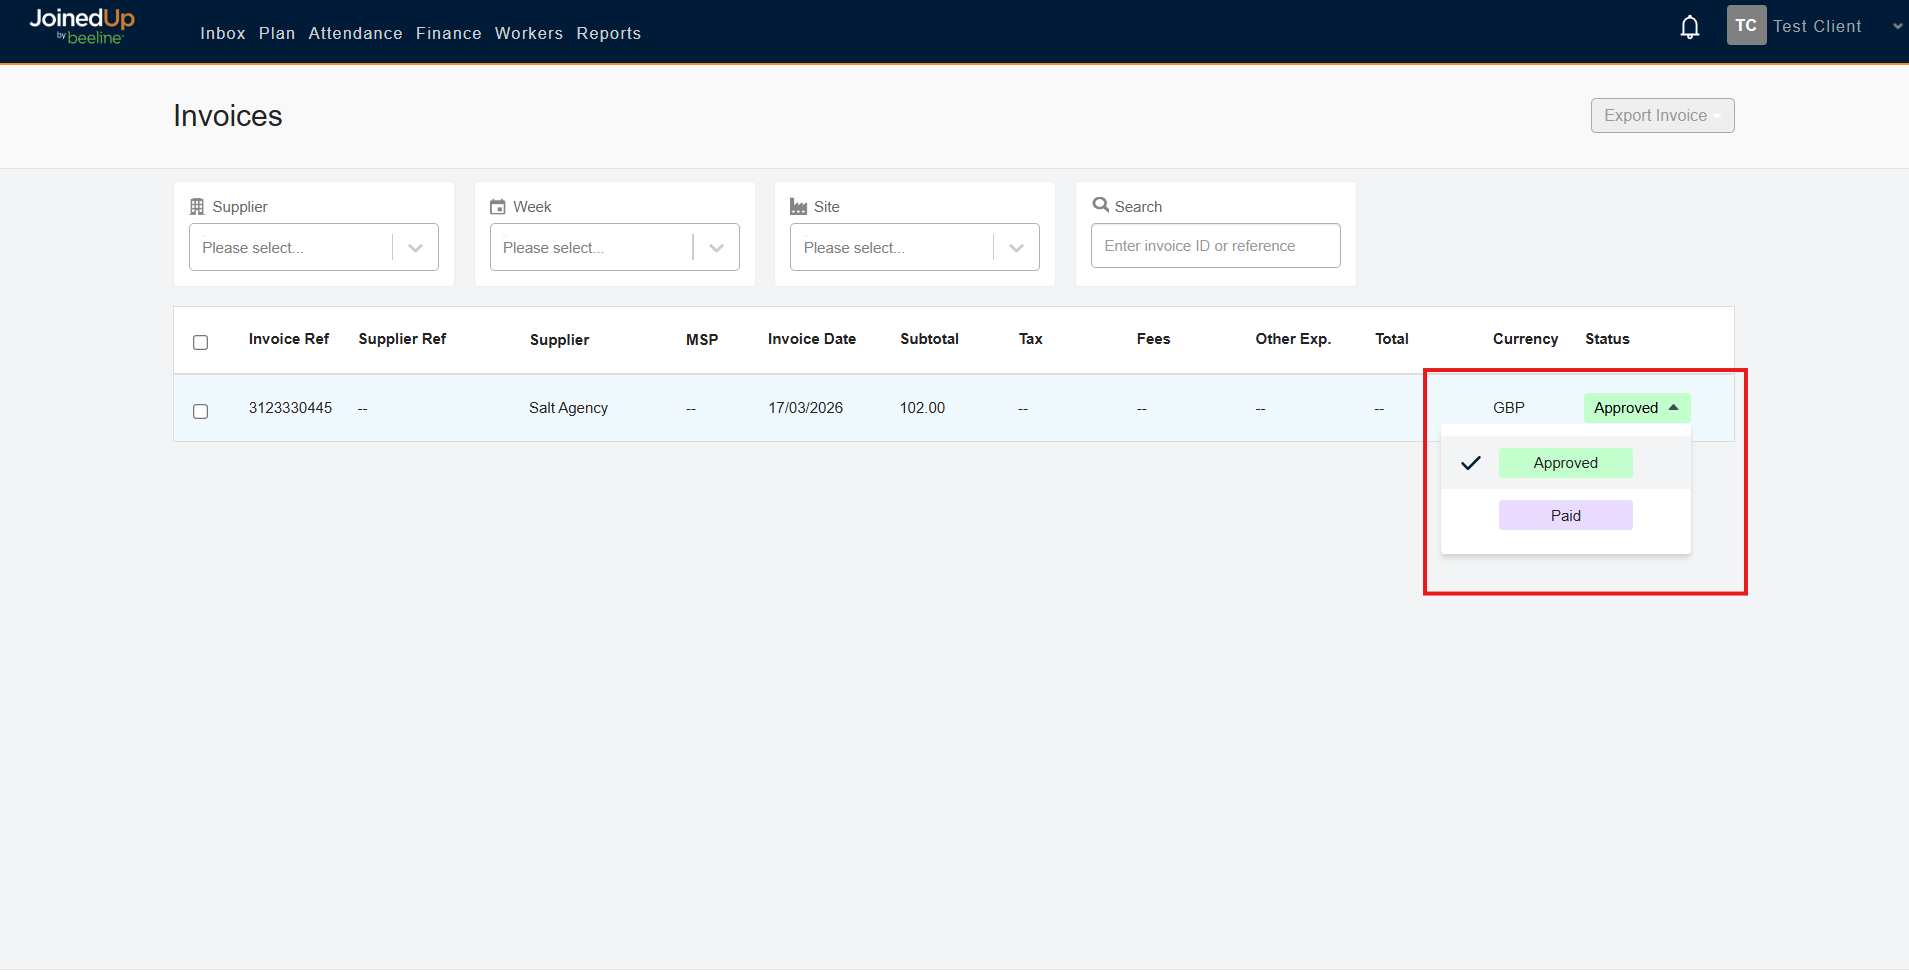
Task: Click the Supplier building icon
Action: click(x=197, y=207)
